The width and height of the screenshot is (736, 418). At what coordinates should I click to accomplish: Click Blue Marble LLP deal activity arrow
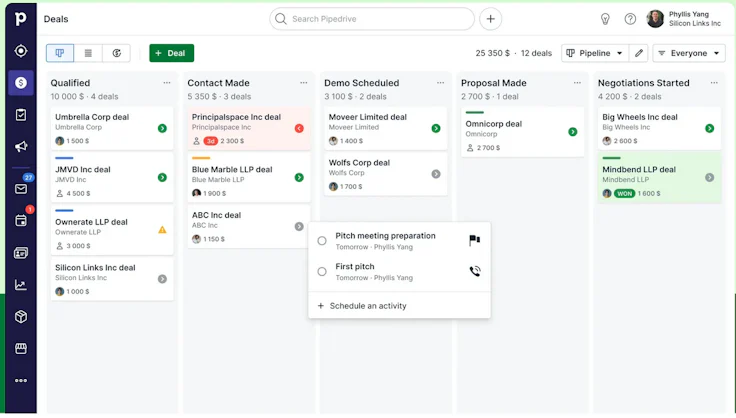pyautogui.click(x=299, y=177)
